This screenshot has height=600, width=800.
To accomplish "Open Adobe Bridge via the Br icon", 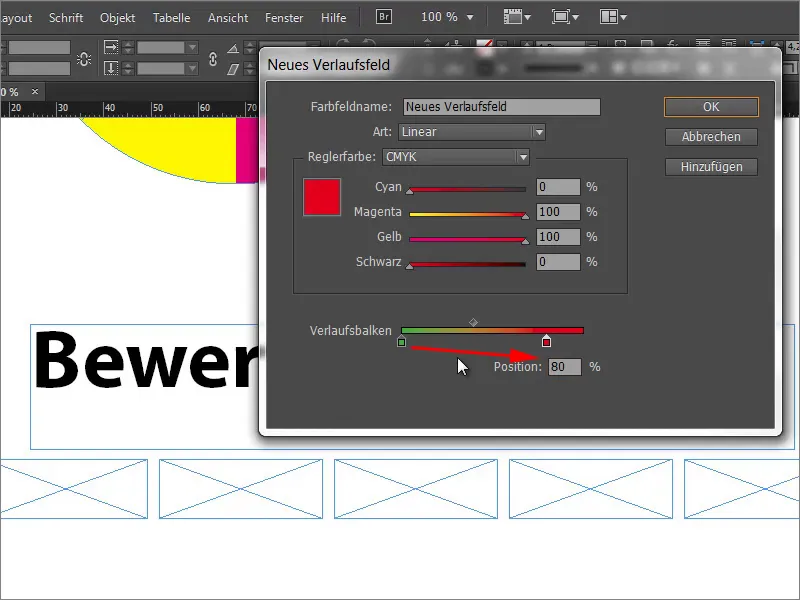I will 384,17.
